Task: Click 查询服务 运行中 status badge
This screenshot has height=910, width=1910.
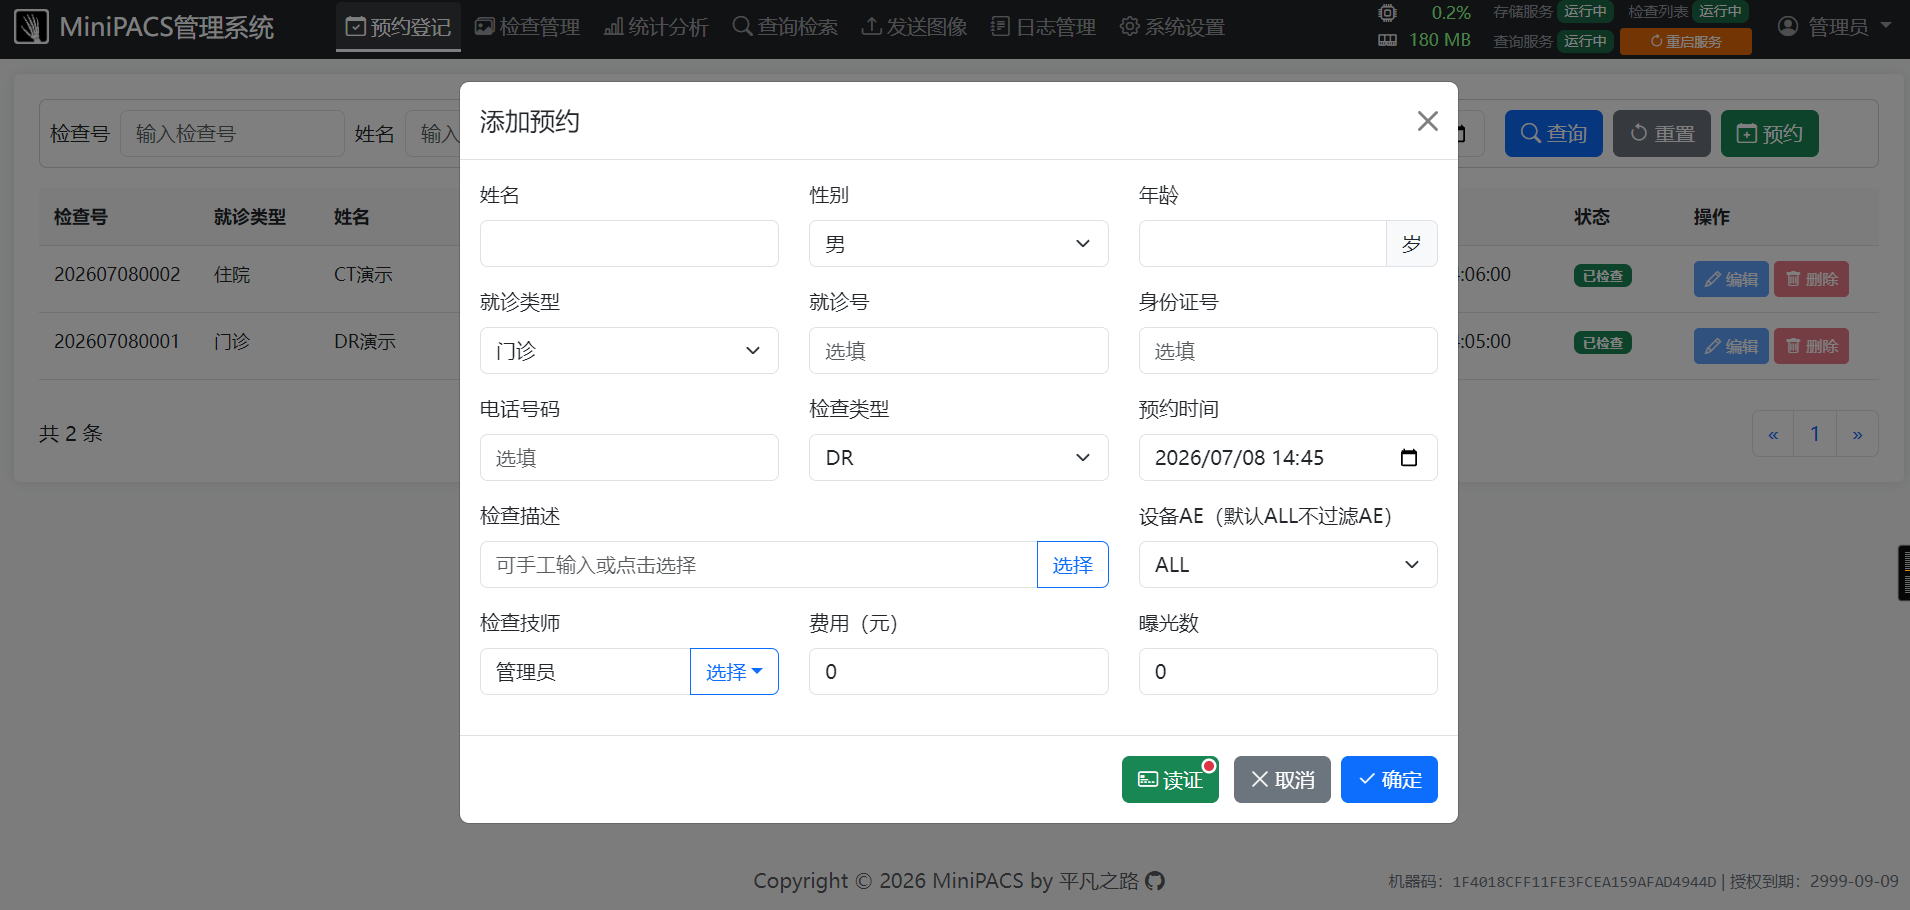Action: 1585,41
